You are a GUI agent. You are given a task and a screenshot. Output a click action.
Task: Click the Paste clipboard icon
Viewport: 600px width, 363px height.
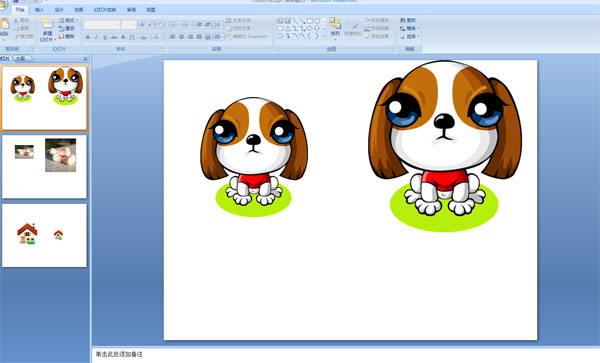click(x=4, y=24)
